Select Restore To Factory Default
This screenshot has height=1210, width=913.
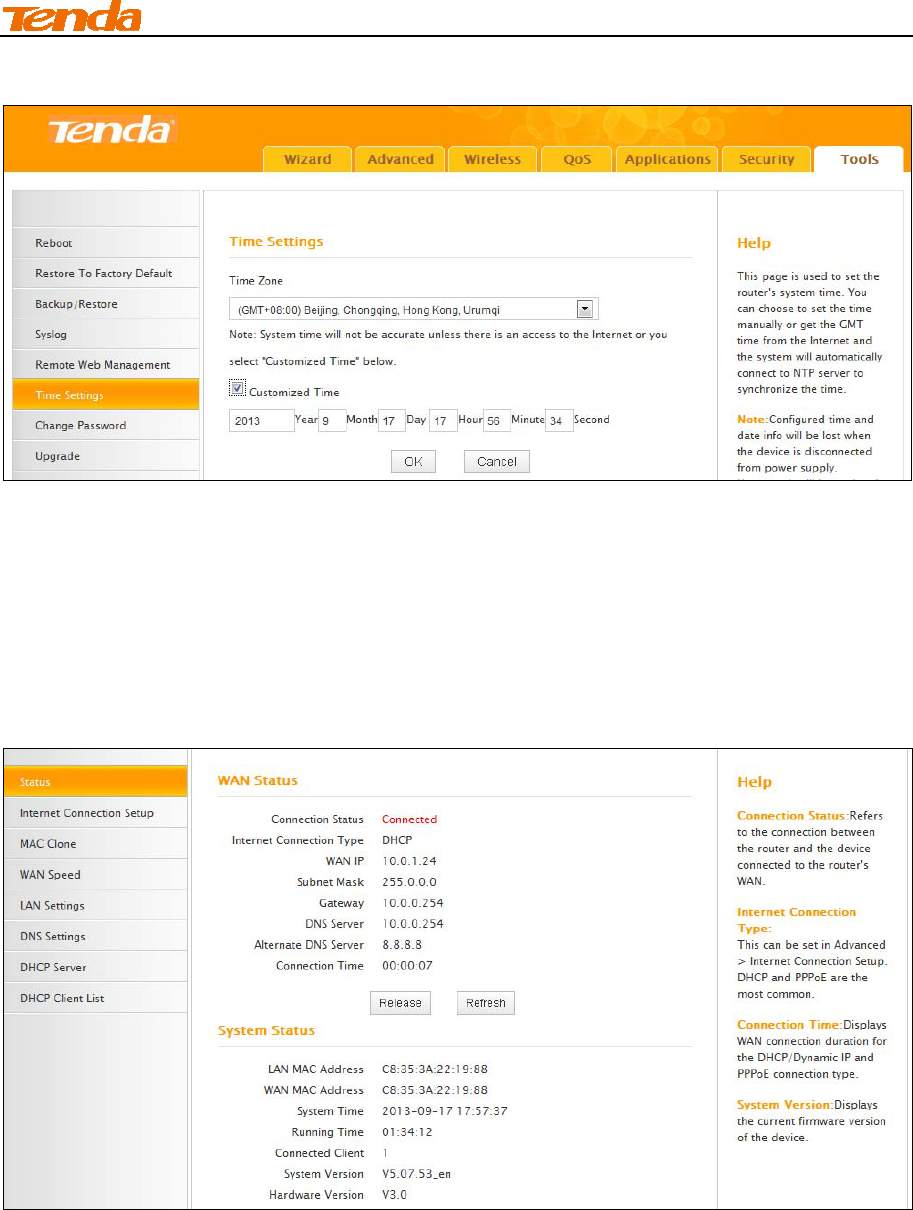click(106, 273)
